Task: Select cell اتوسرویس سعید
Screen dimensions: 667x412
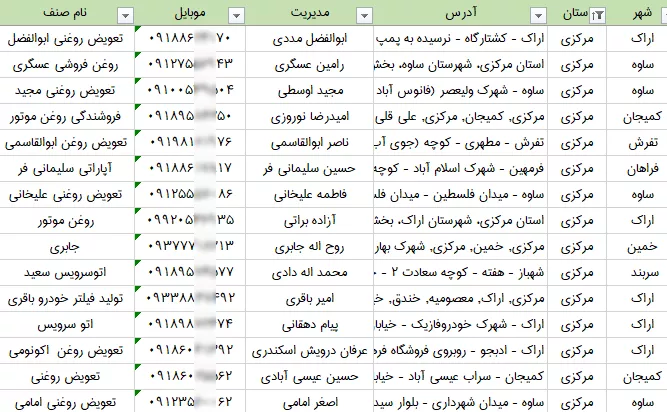Action: coord(67,273)
